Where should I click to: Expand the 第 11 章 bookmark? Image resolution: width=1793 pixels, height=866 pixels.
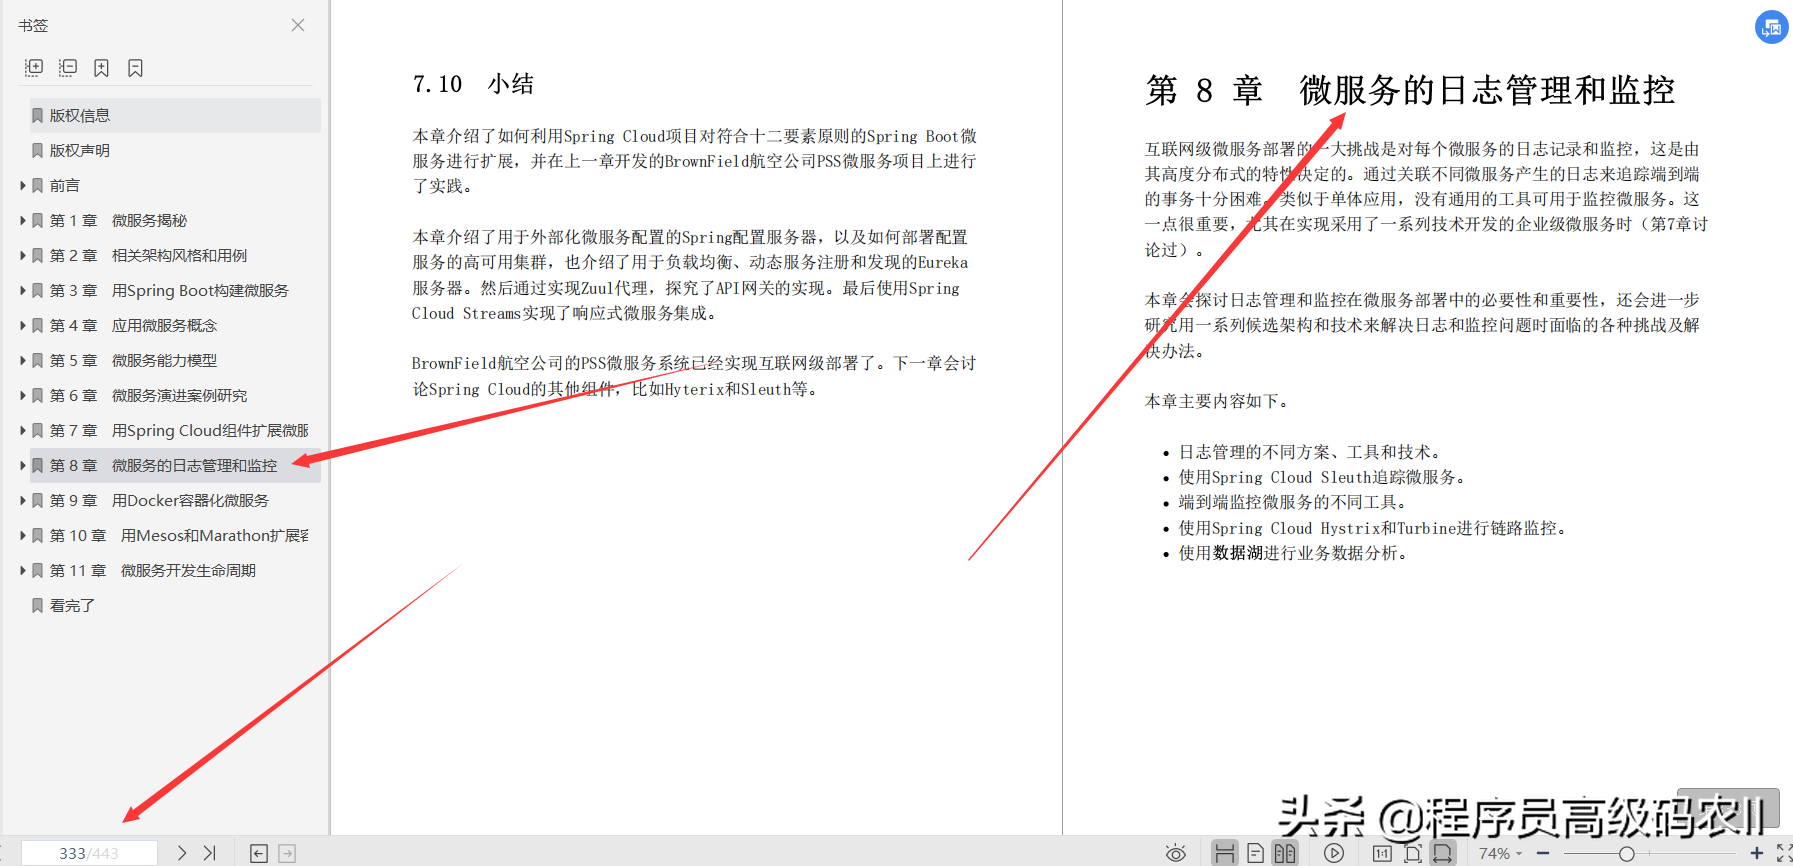pyautogui.click(x=23, y=570)
